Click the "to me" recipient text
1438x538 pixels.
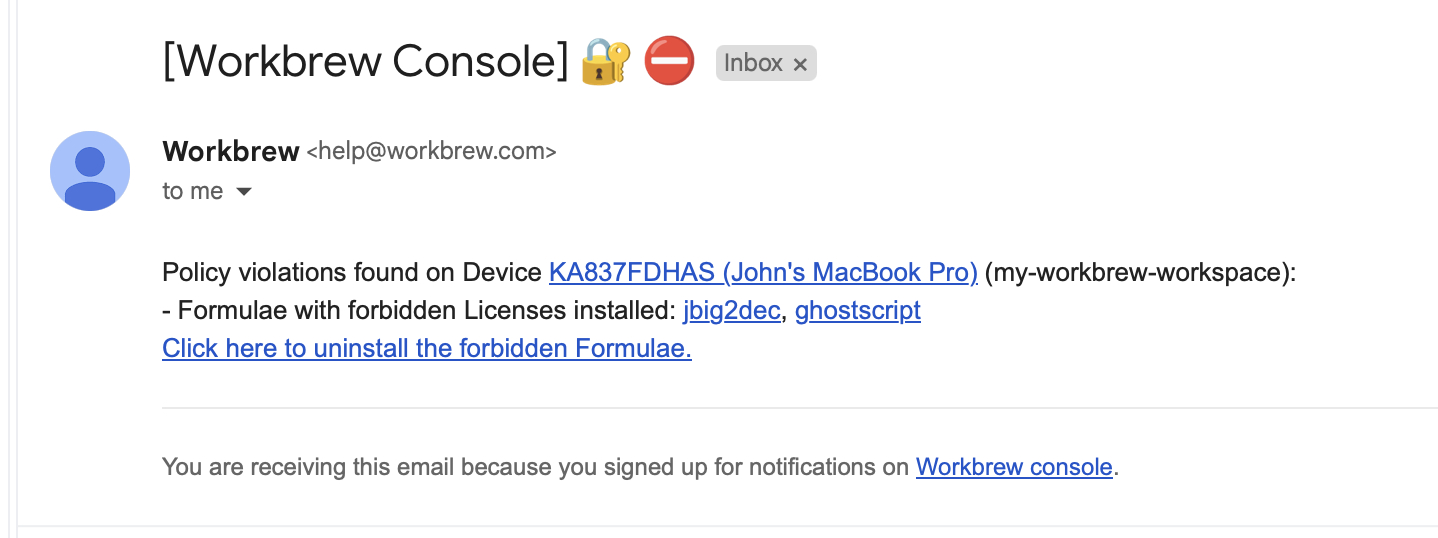pos(193,191)
